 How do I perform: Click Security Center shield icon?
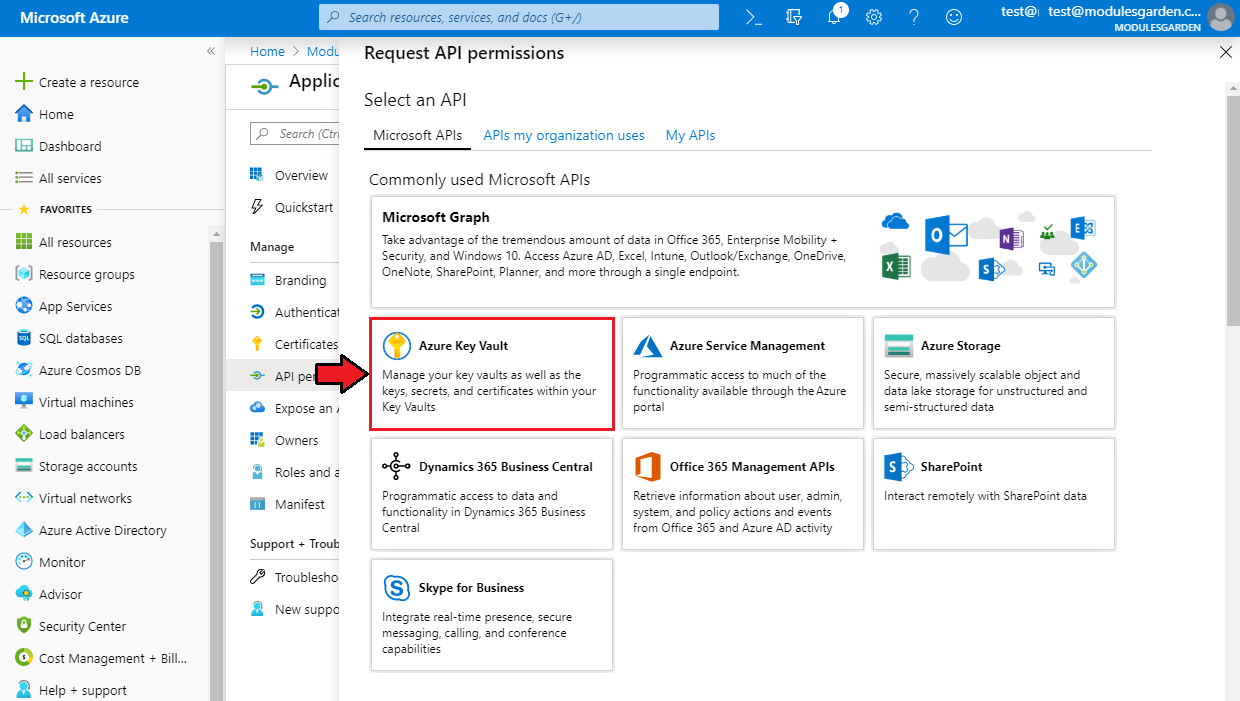click(24, 626)
